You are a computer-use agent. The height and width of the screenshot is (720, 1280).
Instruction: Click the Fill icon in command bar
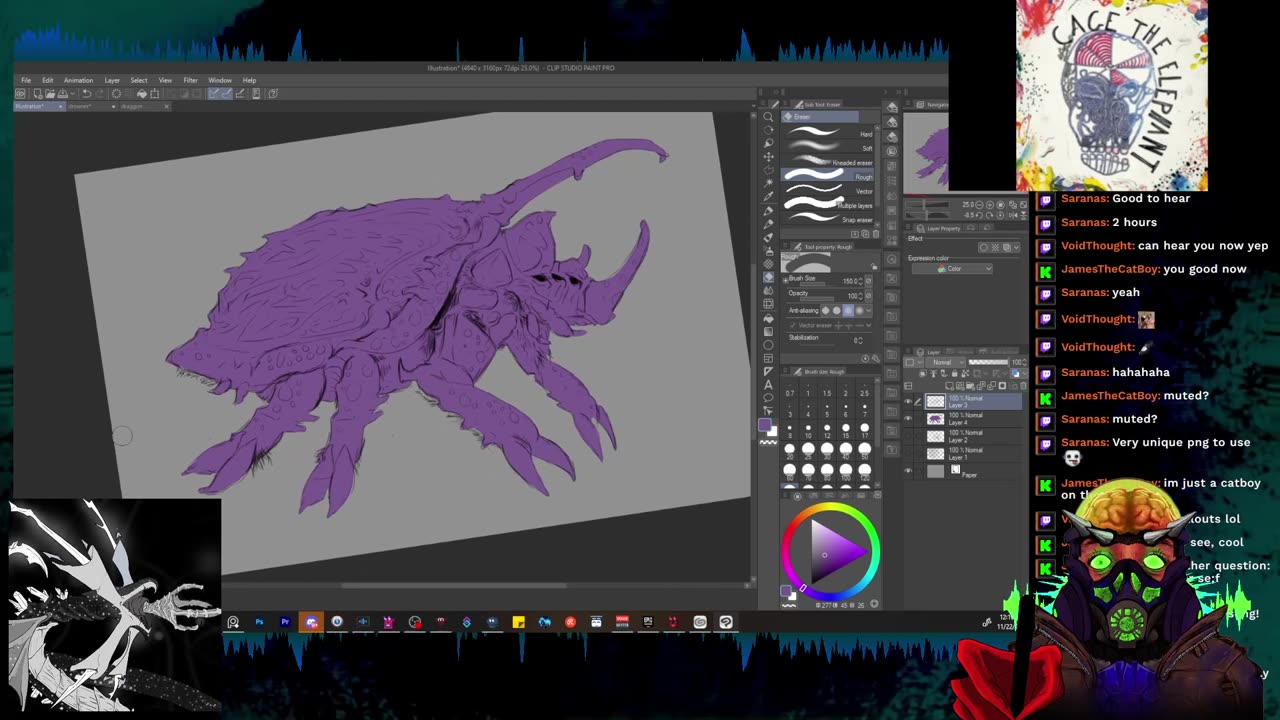[142, 94]
